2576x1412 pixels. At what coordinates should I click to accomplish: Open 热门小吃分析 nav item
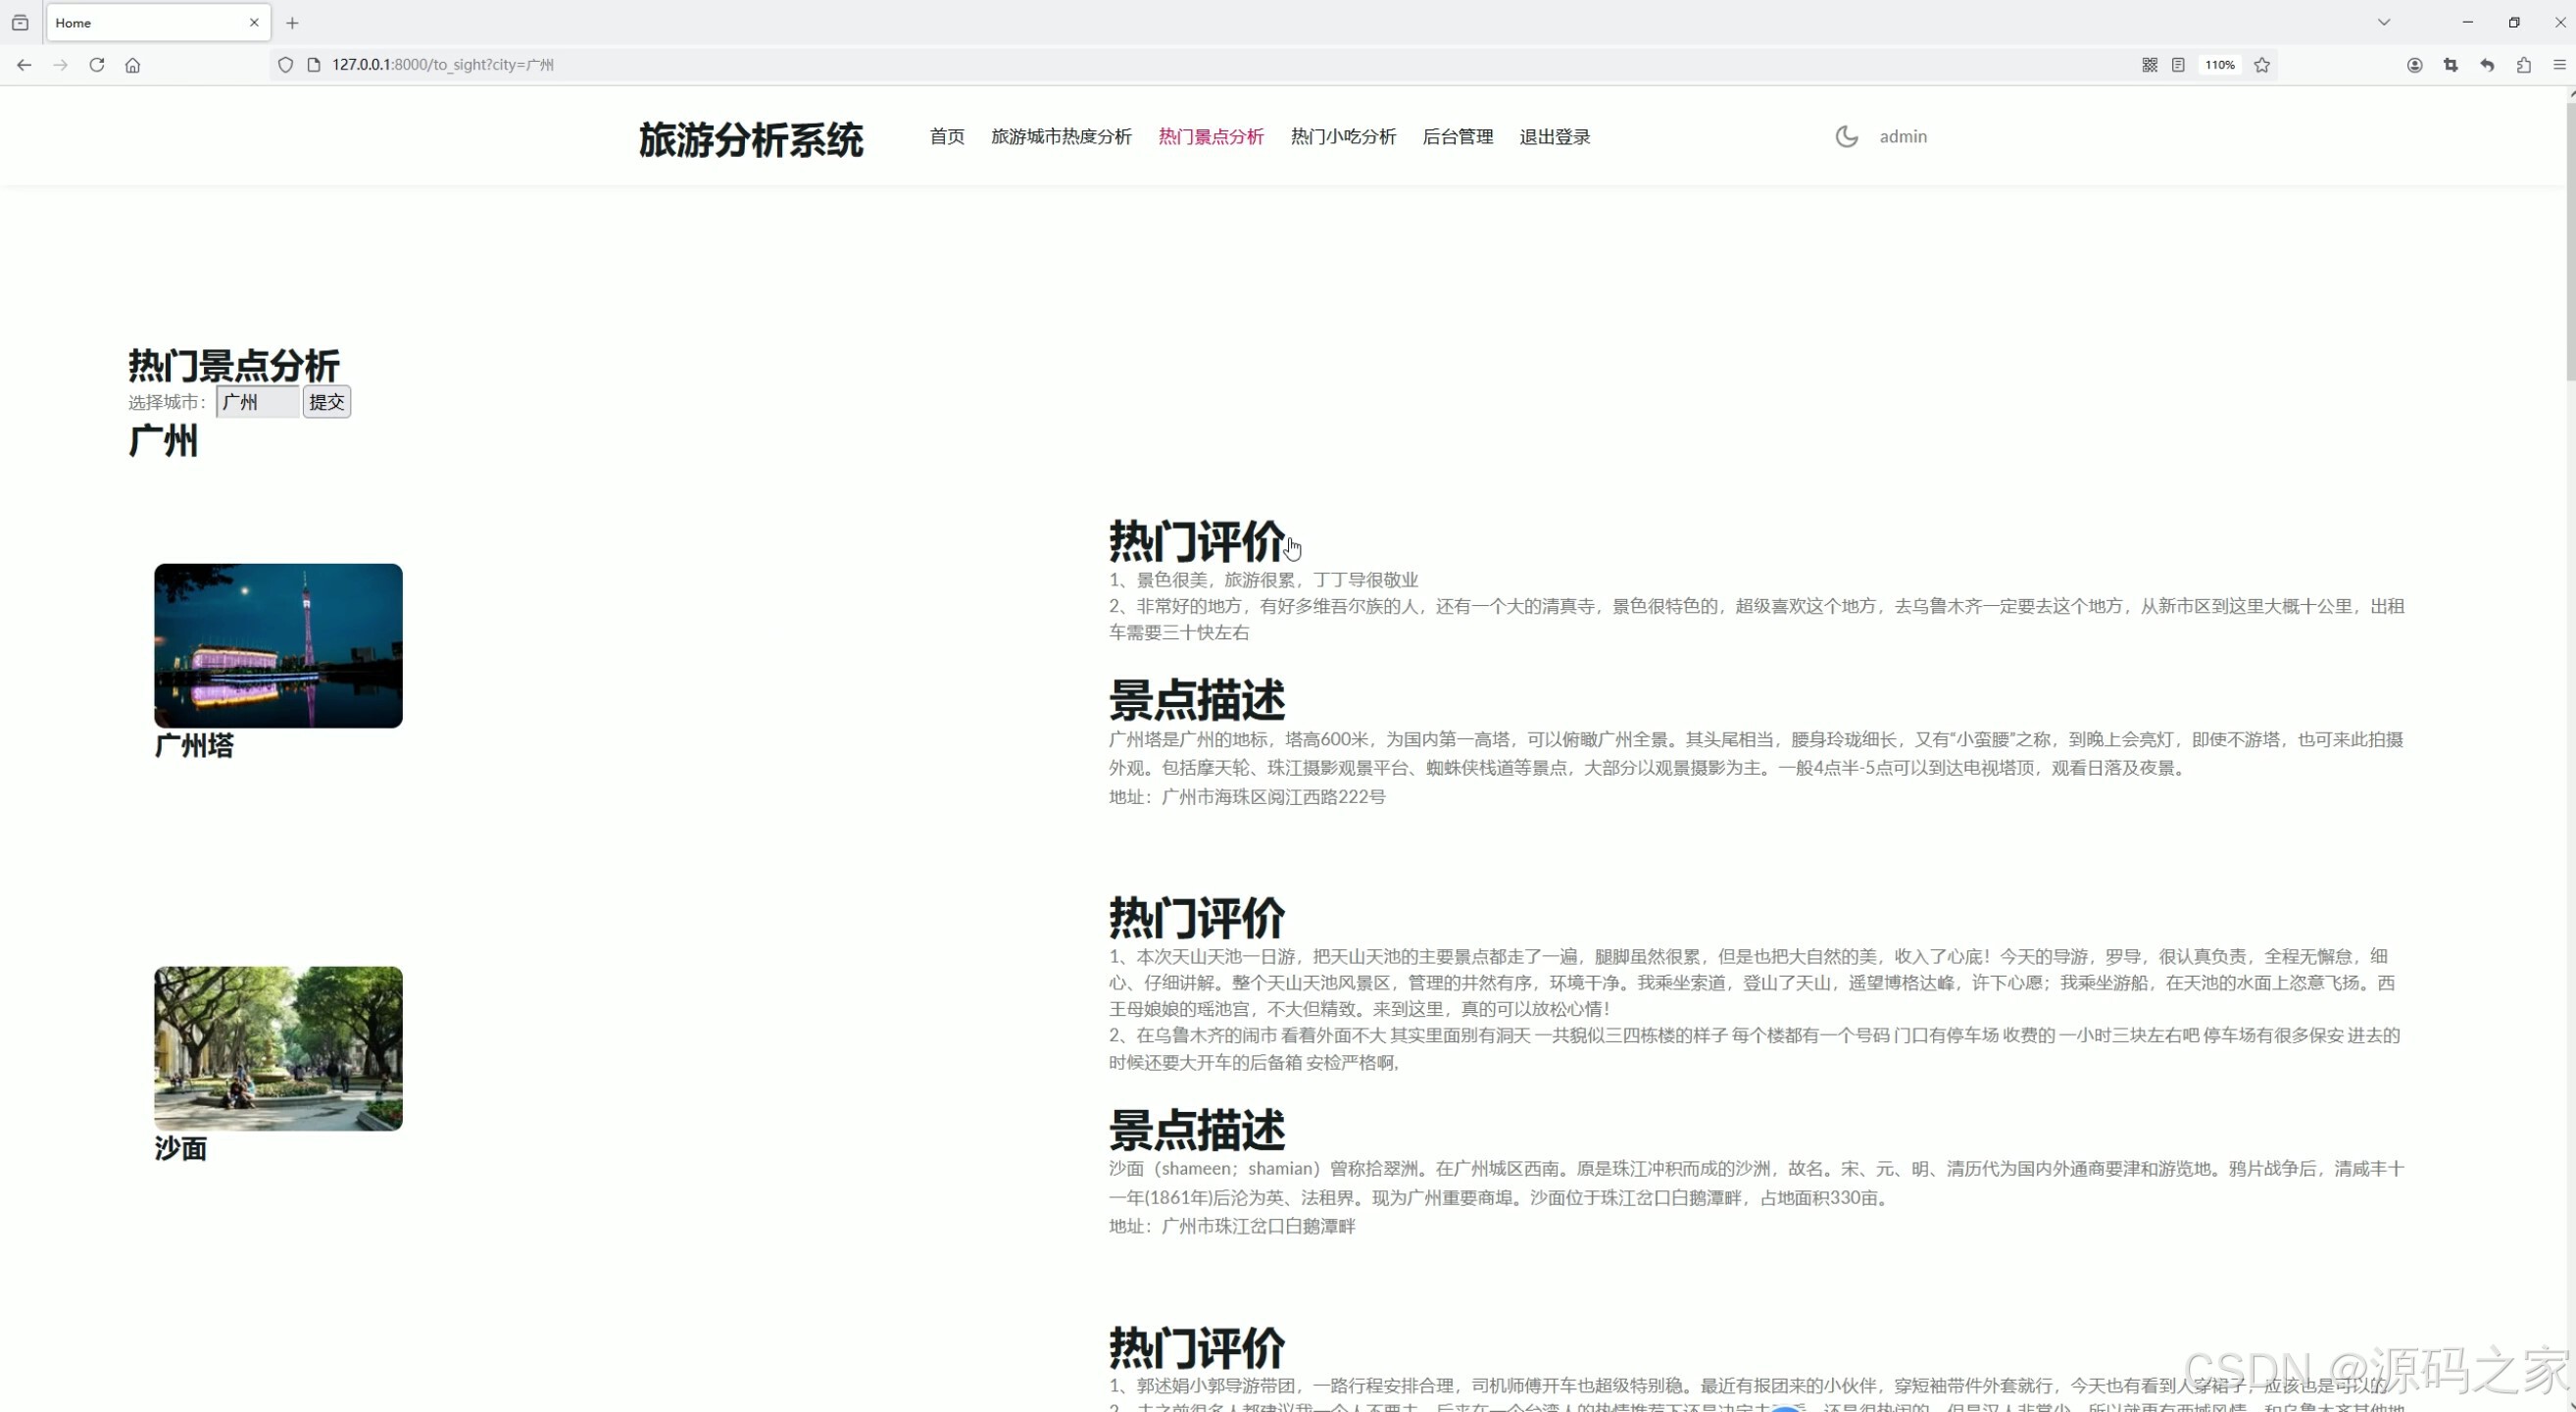click(x=1343, y=137)
